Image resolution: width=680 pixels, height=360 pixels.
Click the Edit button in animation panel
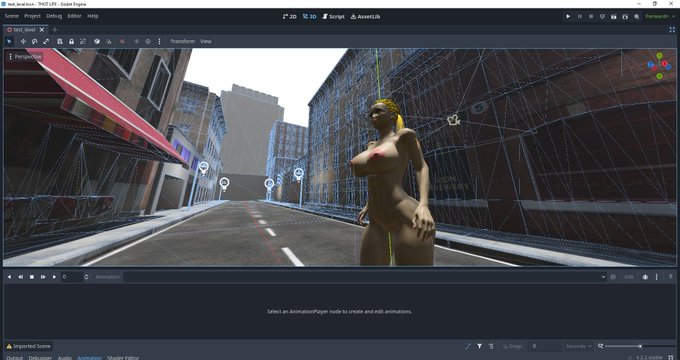pos(629,277)
